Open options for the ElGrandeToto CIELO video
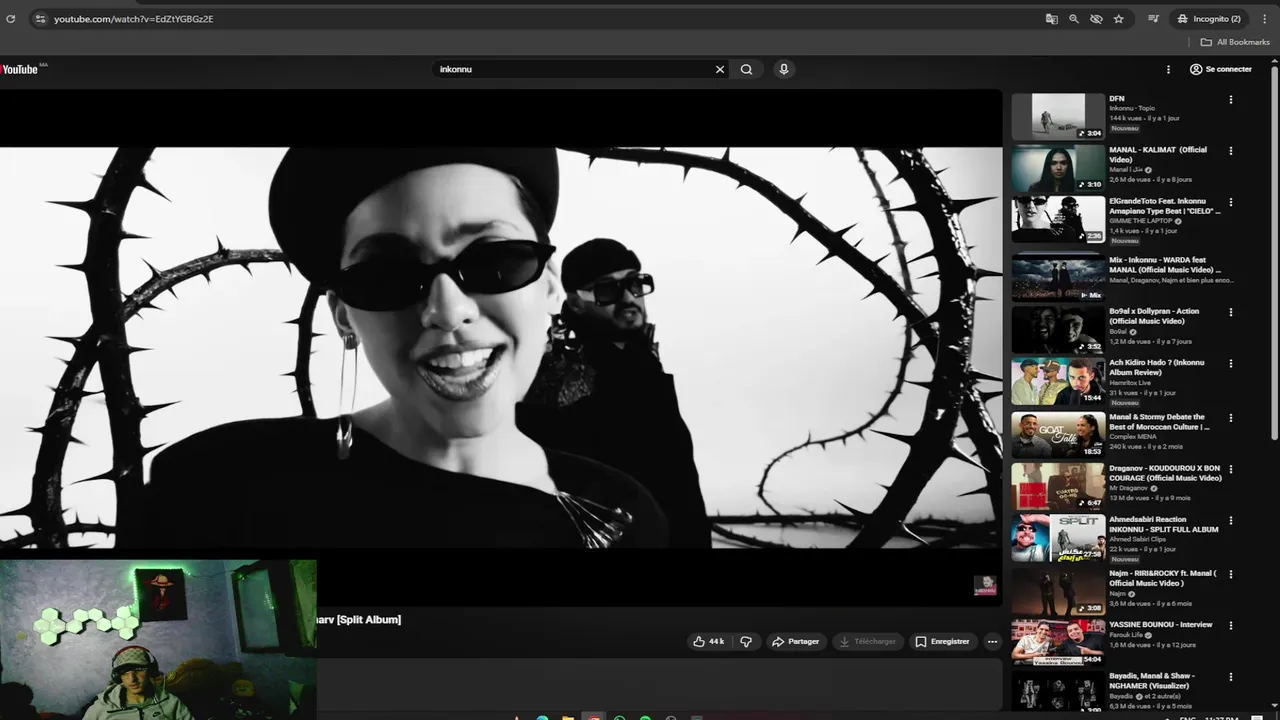 [x=1231, y=202]
